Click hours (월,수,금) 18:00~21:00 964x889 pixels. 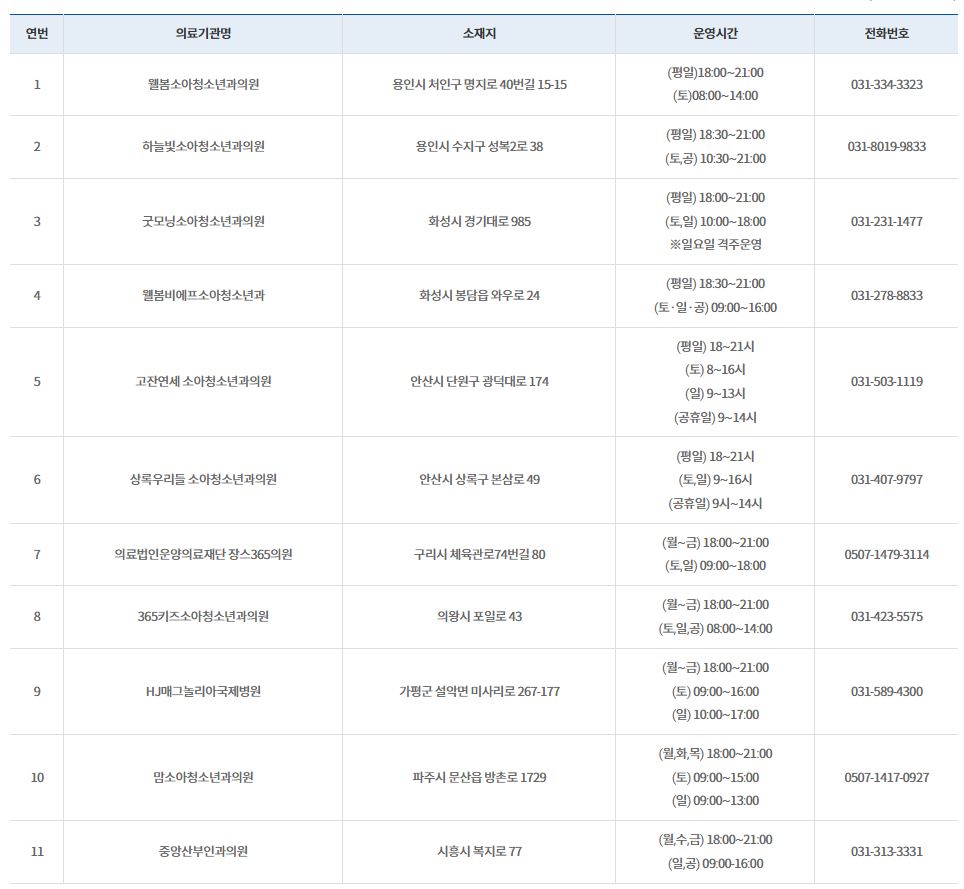click(x=715, y=839)
